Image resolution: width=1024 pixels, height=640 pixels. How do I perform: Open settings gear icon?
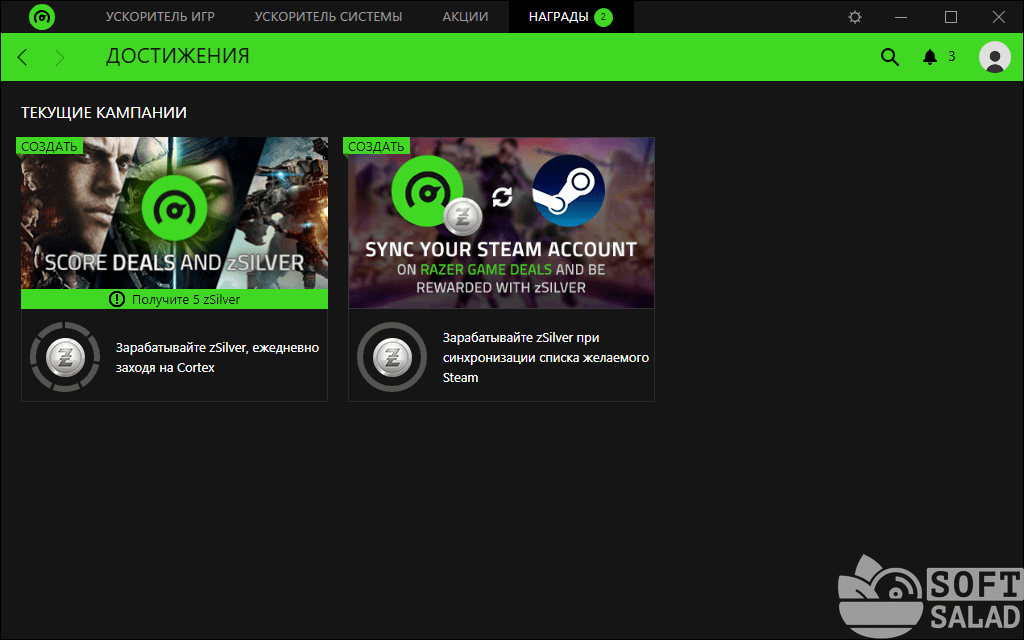(855, 17)
